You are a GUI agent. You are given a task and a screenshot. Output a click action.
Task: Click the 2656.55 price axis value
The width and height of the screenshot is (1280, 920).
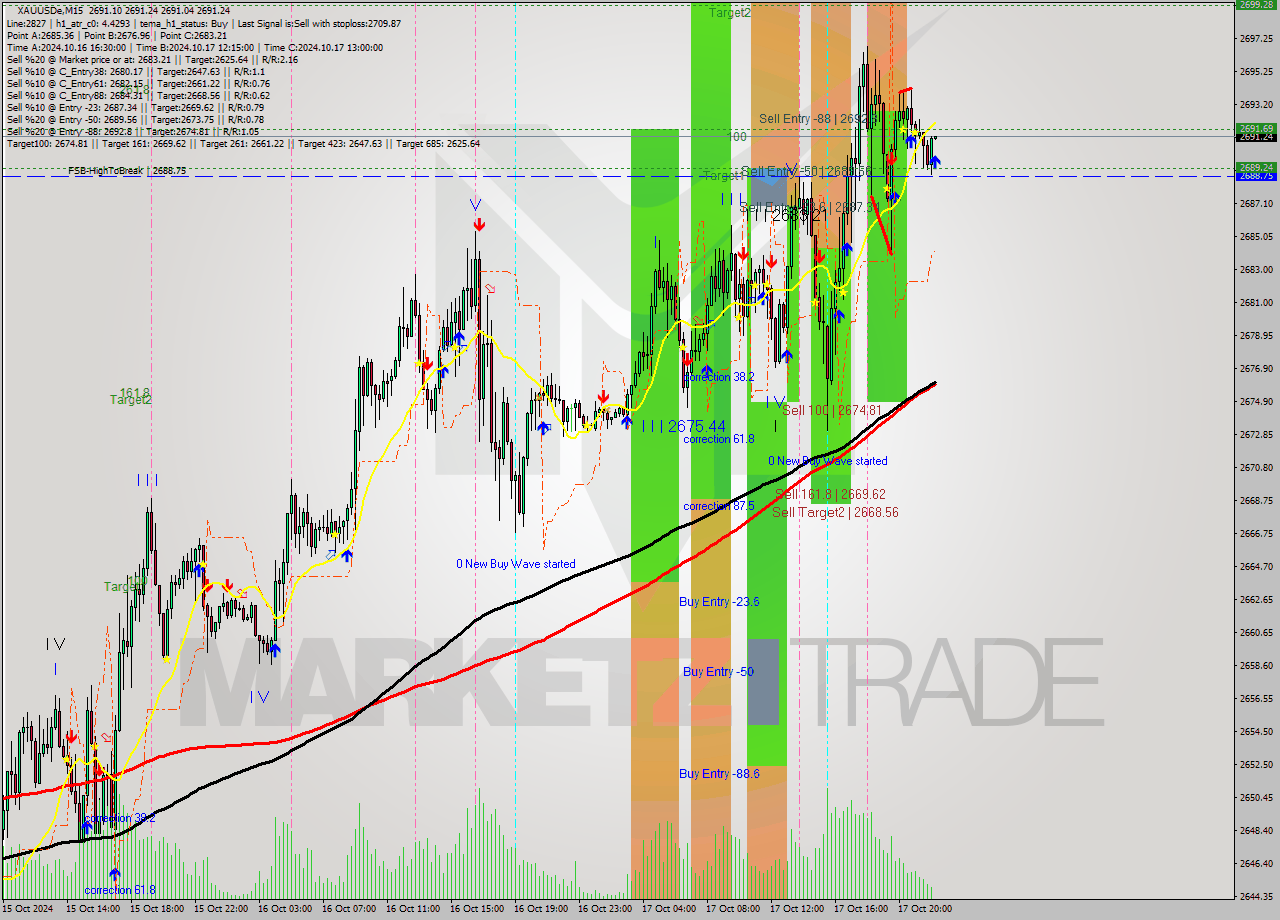[x=1256, y=698]
